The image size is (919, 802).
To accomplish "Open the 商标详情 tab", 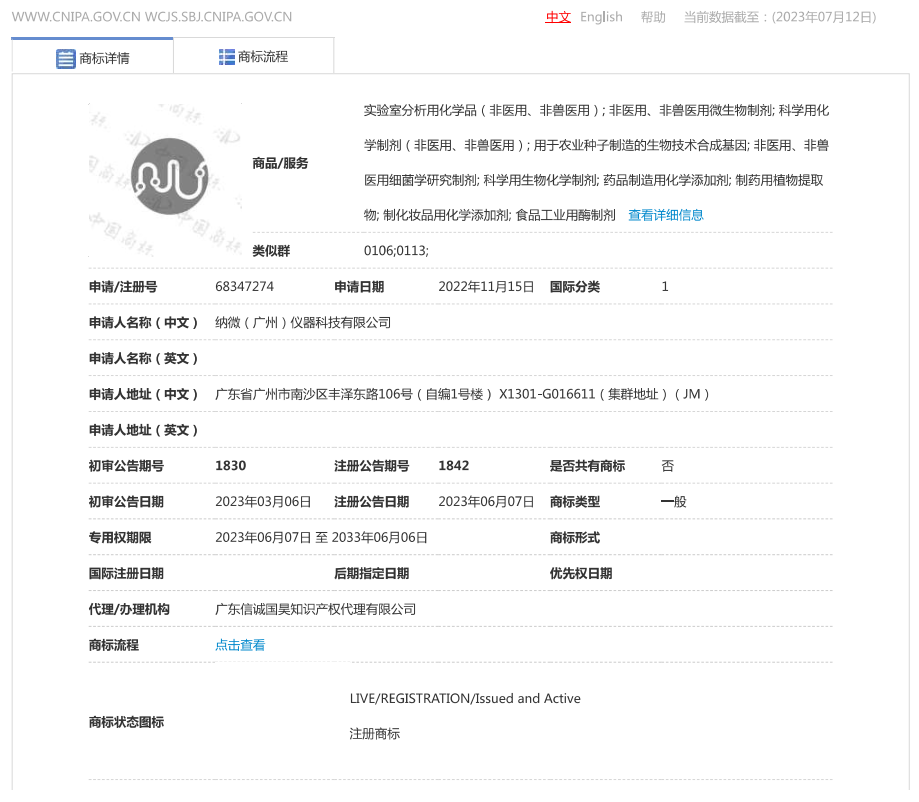I will coord(93,57).
